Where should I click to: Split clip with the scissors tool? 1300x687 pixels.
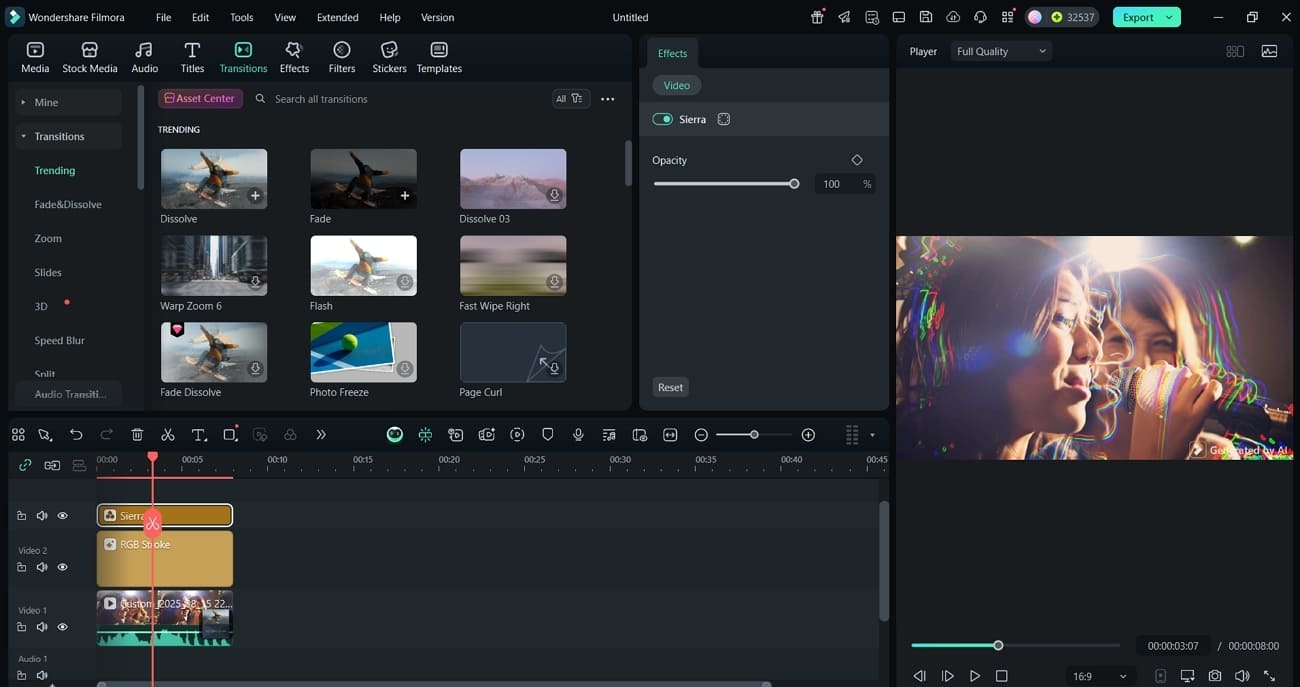(167, 435)
